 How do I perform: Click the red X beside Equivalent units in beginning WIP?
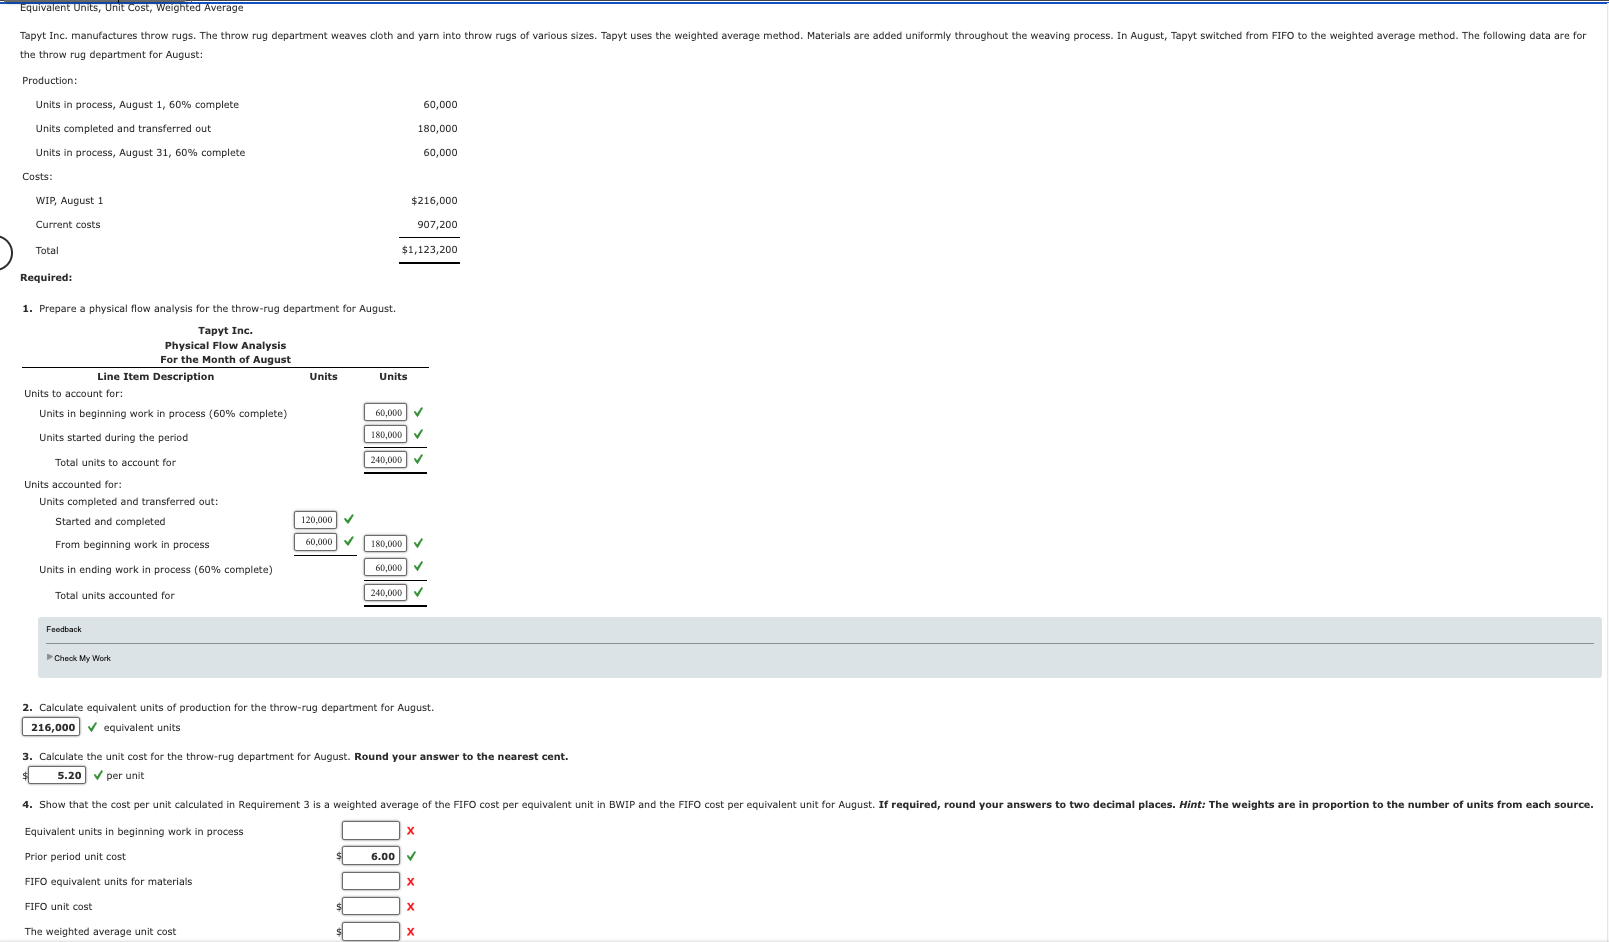408,830
